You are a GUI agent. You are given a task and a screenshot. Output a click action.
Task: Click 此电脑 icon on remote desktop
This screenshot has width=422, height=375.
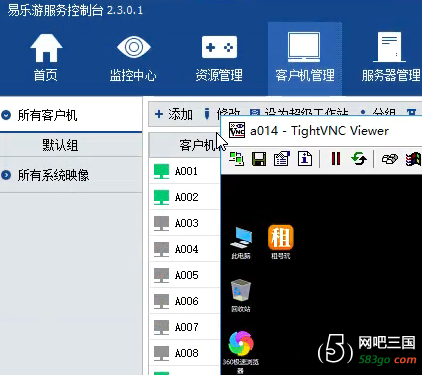241,243
